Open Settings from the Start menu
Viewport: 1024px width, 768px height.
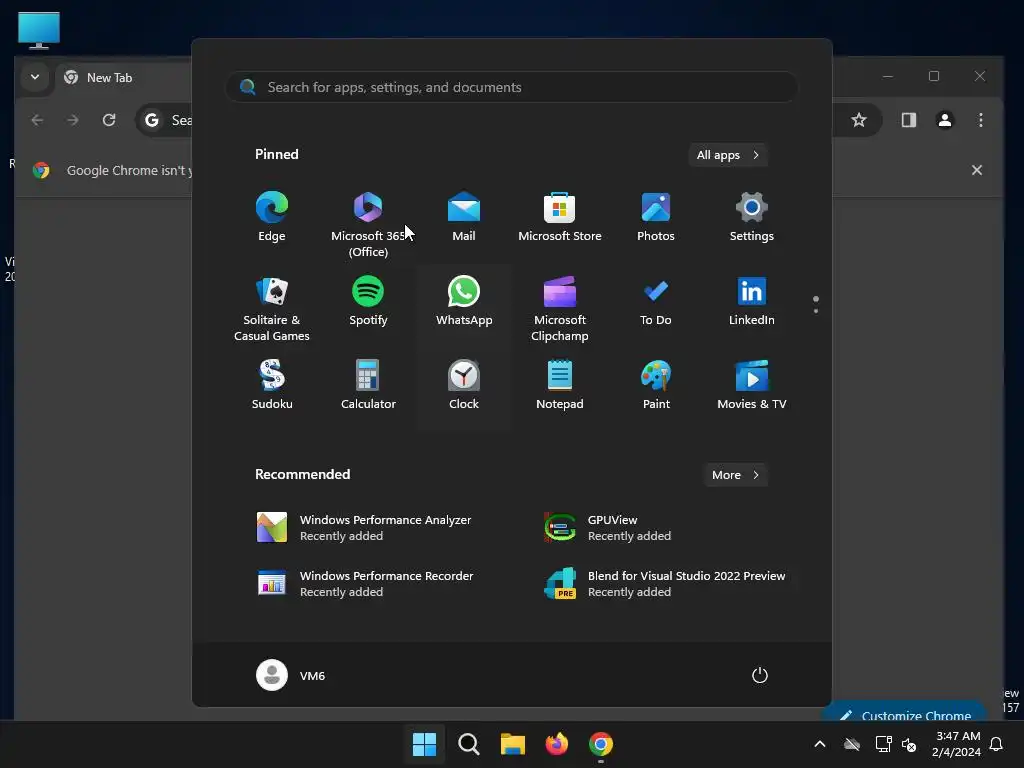click(x=752, y=218)
